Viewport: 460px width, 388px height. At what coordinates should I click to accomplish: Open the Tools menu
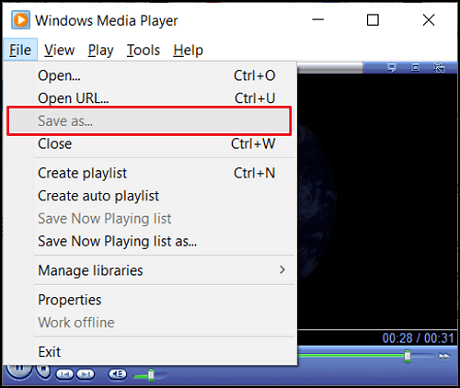click(x=143, y=50)
